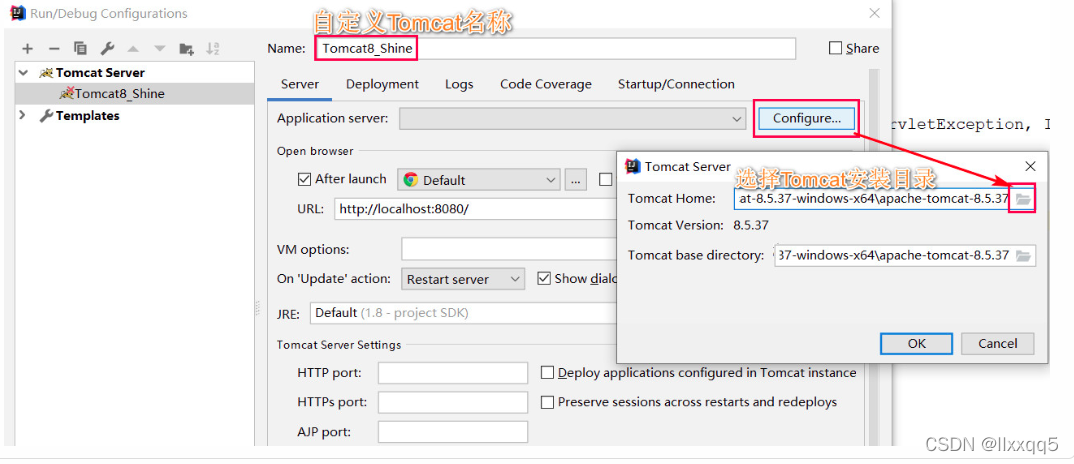Open browser Default dropdown
1074x464 pixels.
(x=479, y=180)
